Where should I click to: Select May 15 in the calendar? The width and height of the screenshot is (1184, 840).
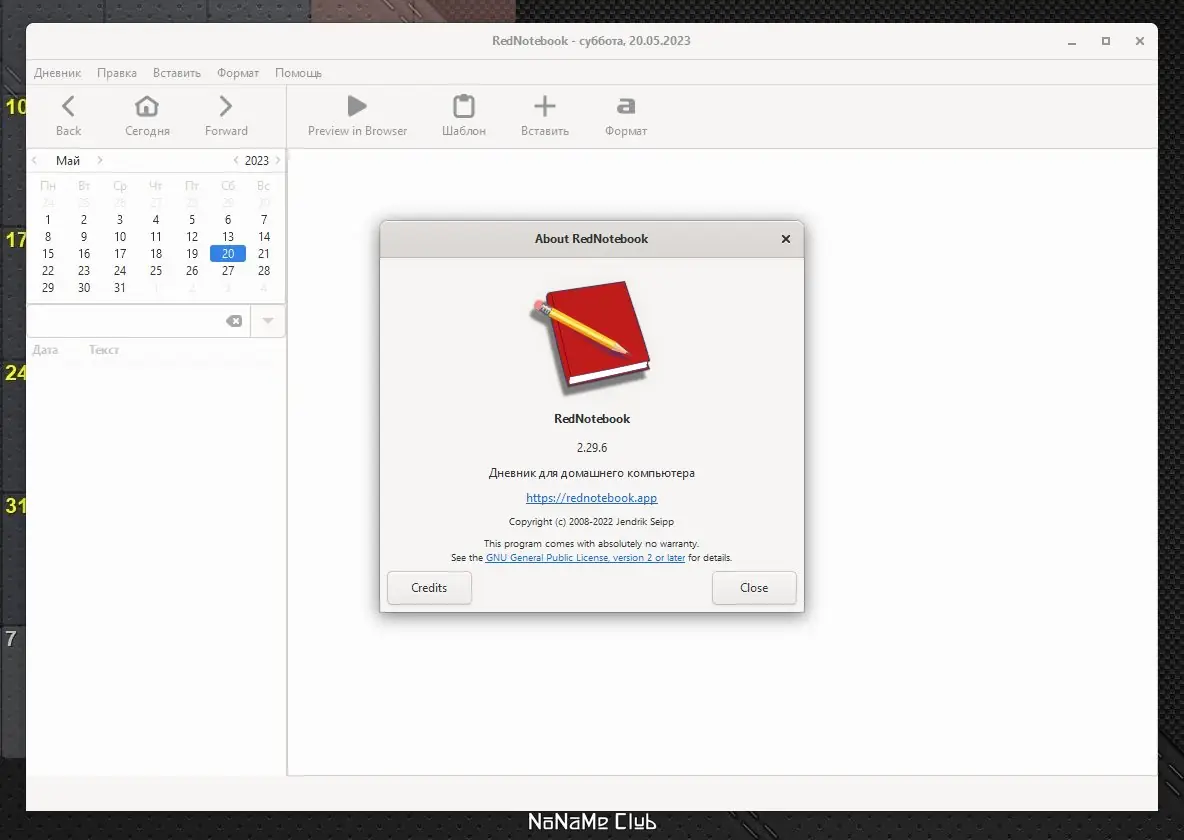tap(48, 254)
